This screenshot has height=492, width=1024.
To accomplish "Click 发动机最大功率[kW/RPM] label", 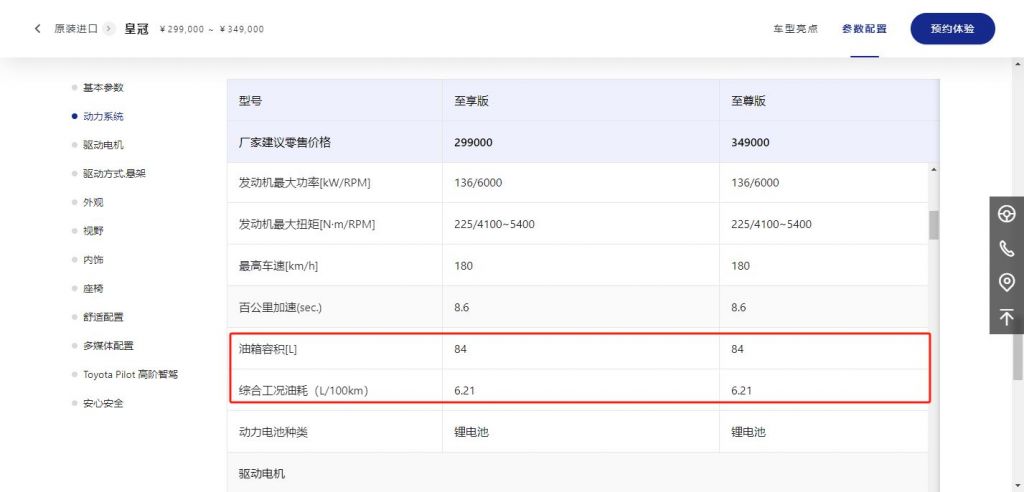I will point(304,183).
